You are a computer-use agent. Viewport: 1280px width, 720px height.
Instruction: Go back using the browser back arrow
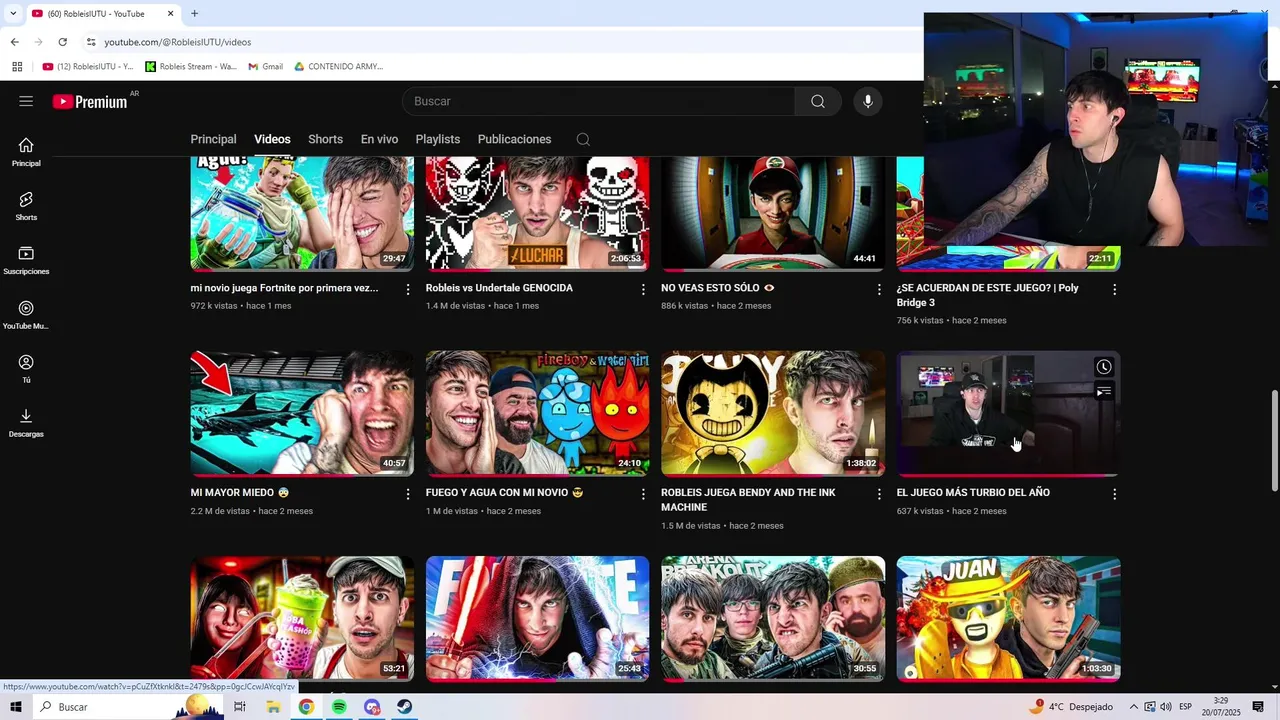(14, 42)
